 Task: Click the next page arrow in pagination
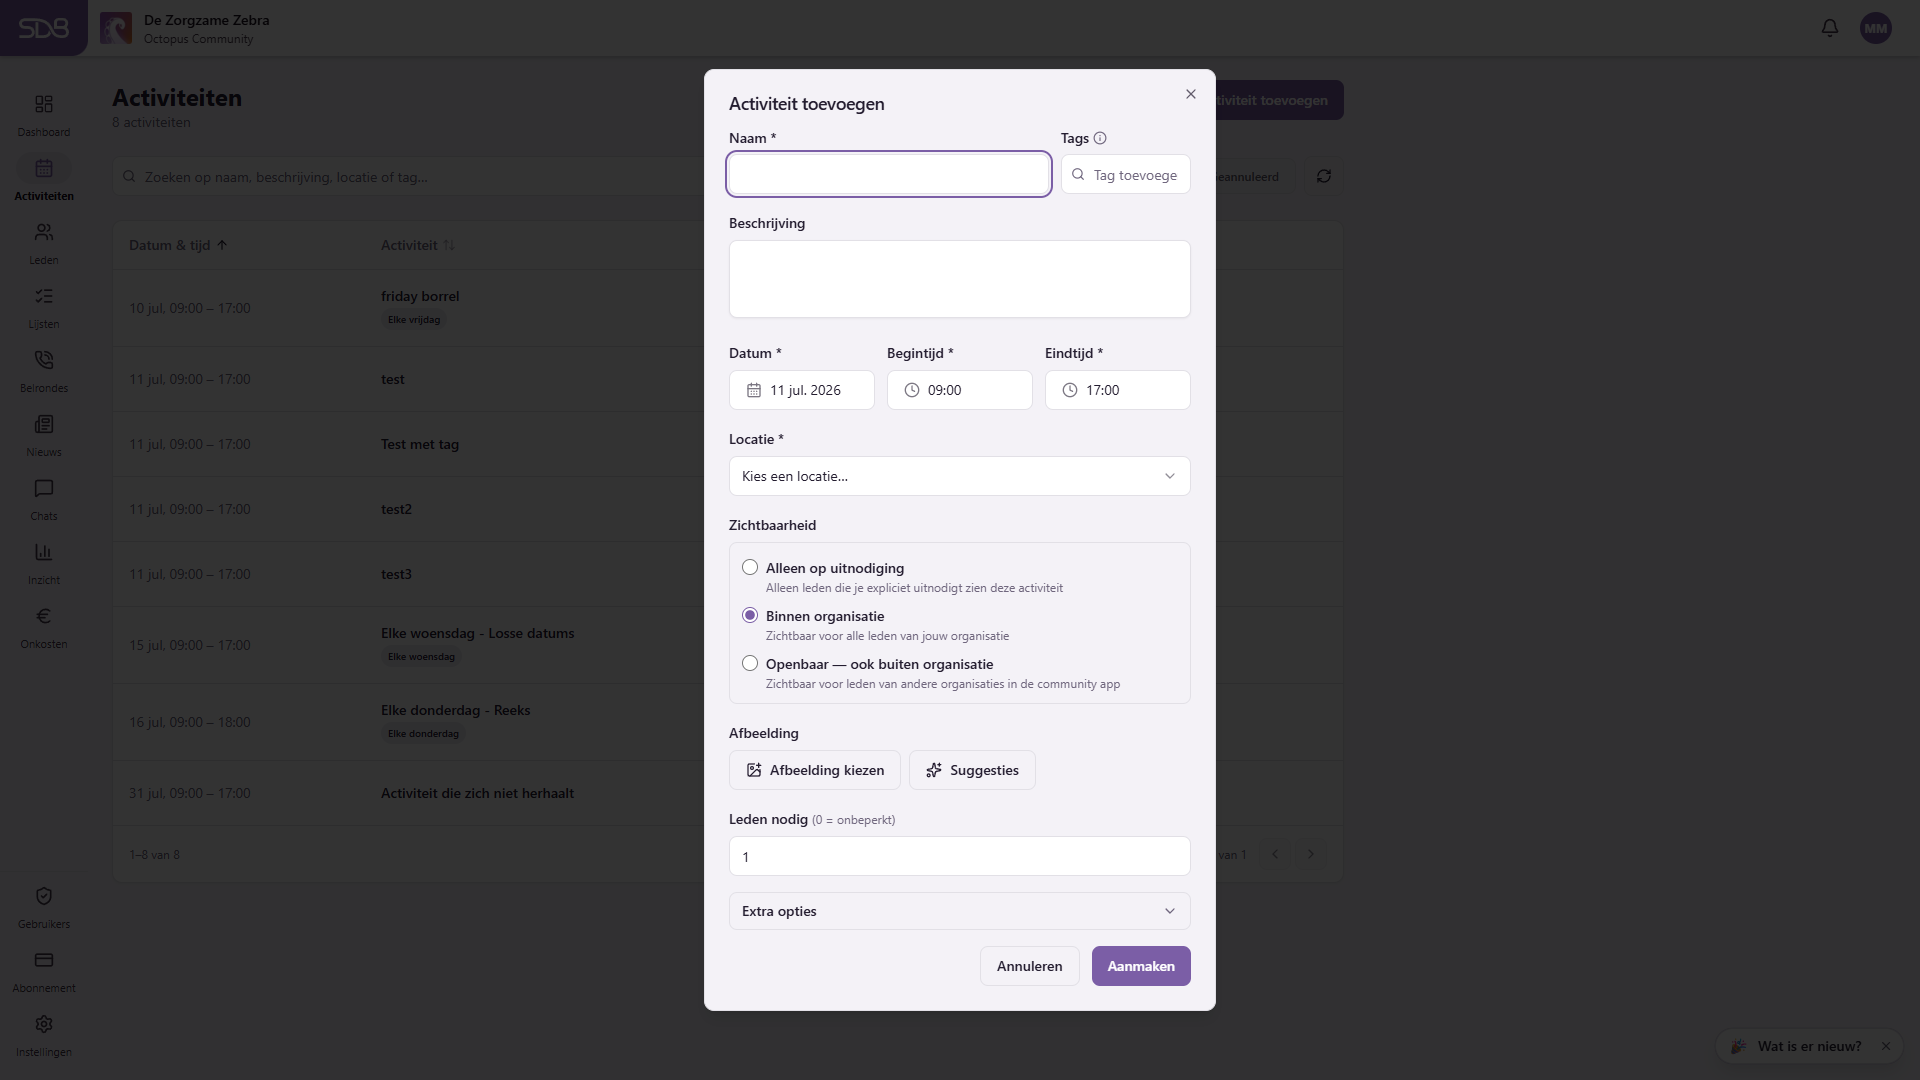tap(1311, 854)
